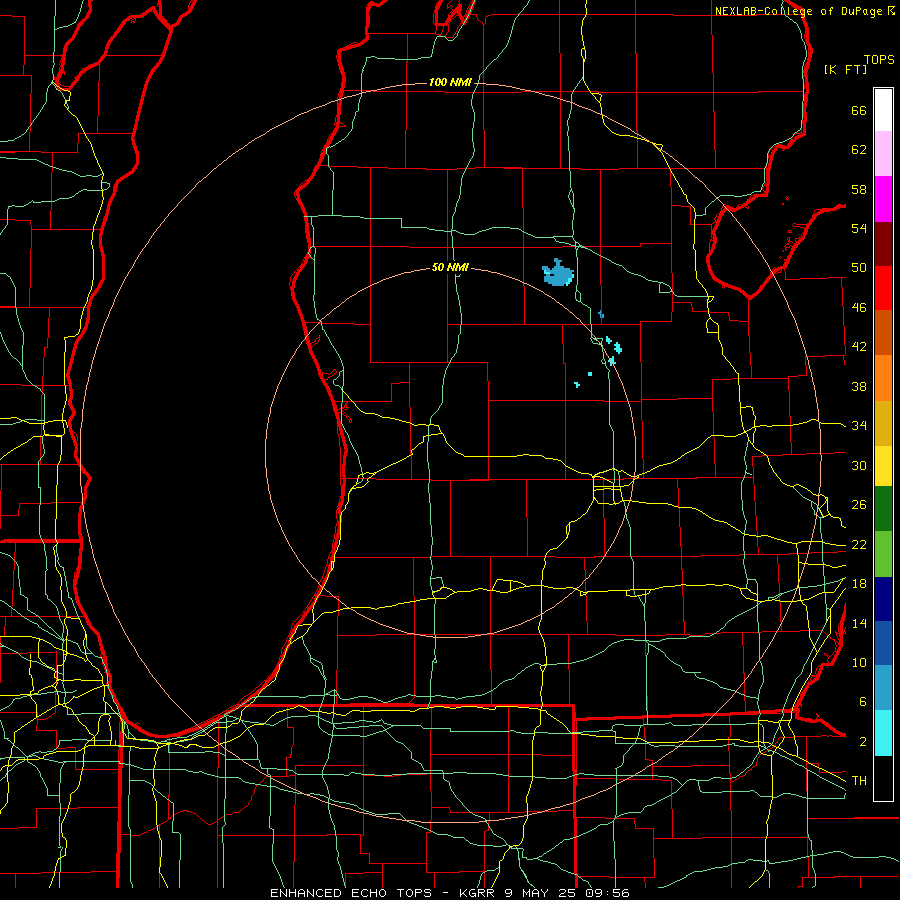
Task: Select the dark red maroon legend segment
Action: pyautogui.click(x=883, y=244)
